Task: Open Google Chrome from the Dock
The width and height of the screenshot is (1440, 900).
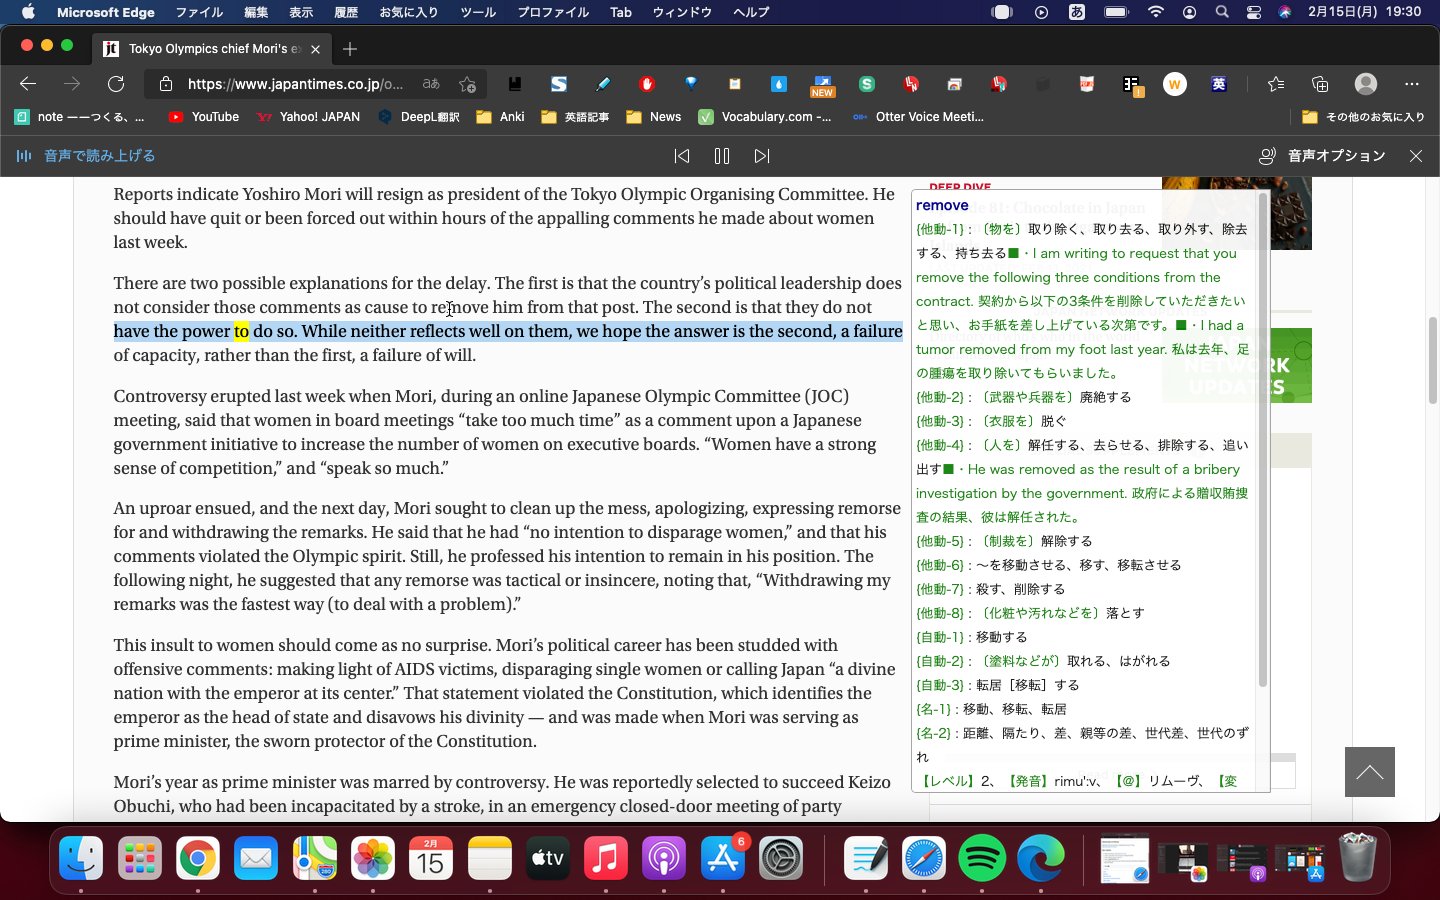Action: 198,858
